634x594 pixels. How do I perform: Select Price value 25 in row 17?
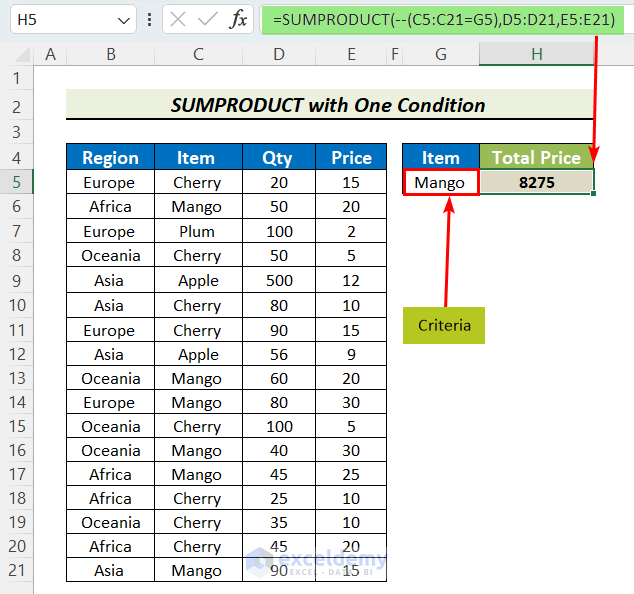pyautogui.click(x=351, y=474)
